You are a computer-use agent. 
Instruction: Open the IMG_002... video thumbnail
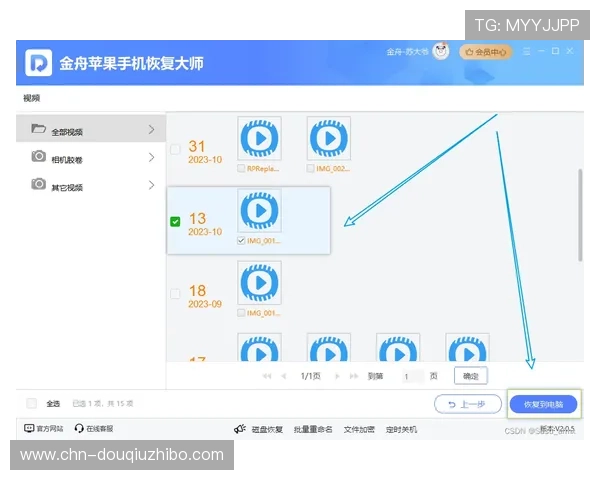pos(329,138)
